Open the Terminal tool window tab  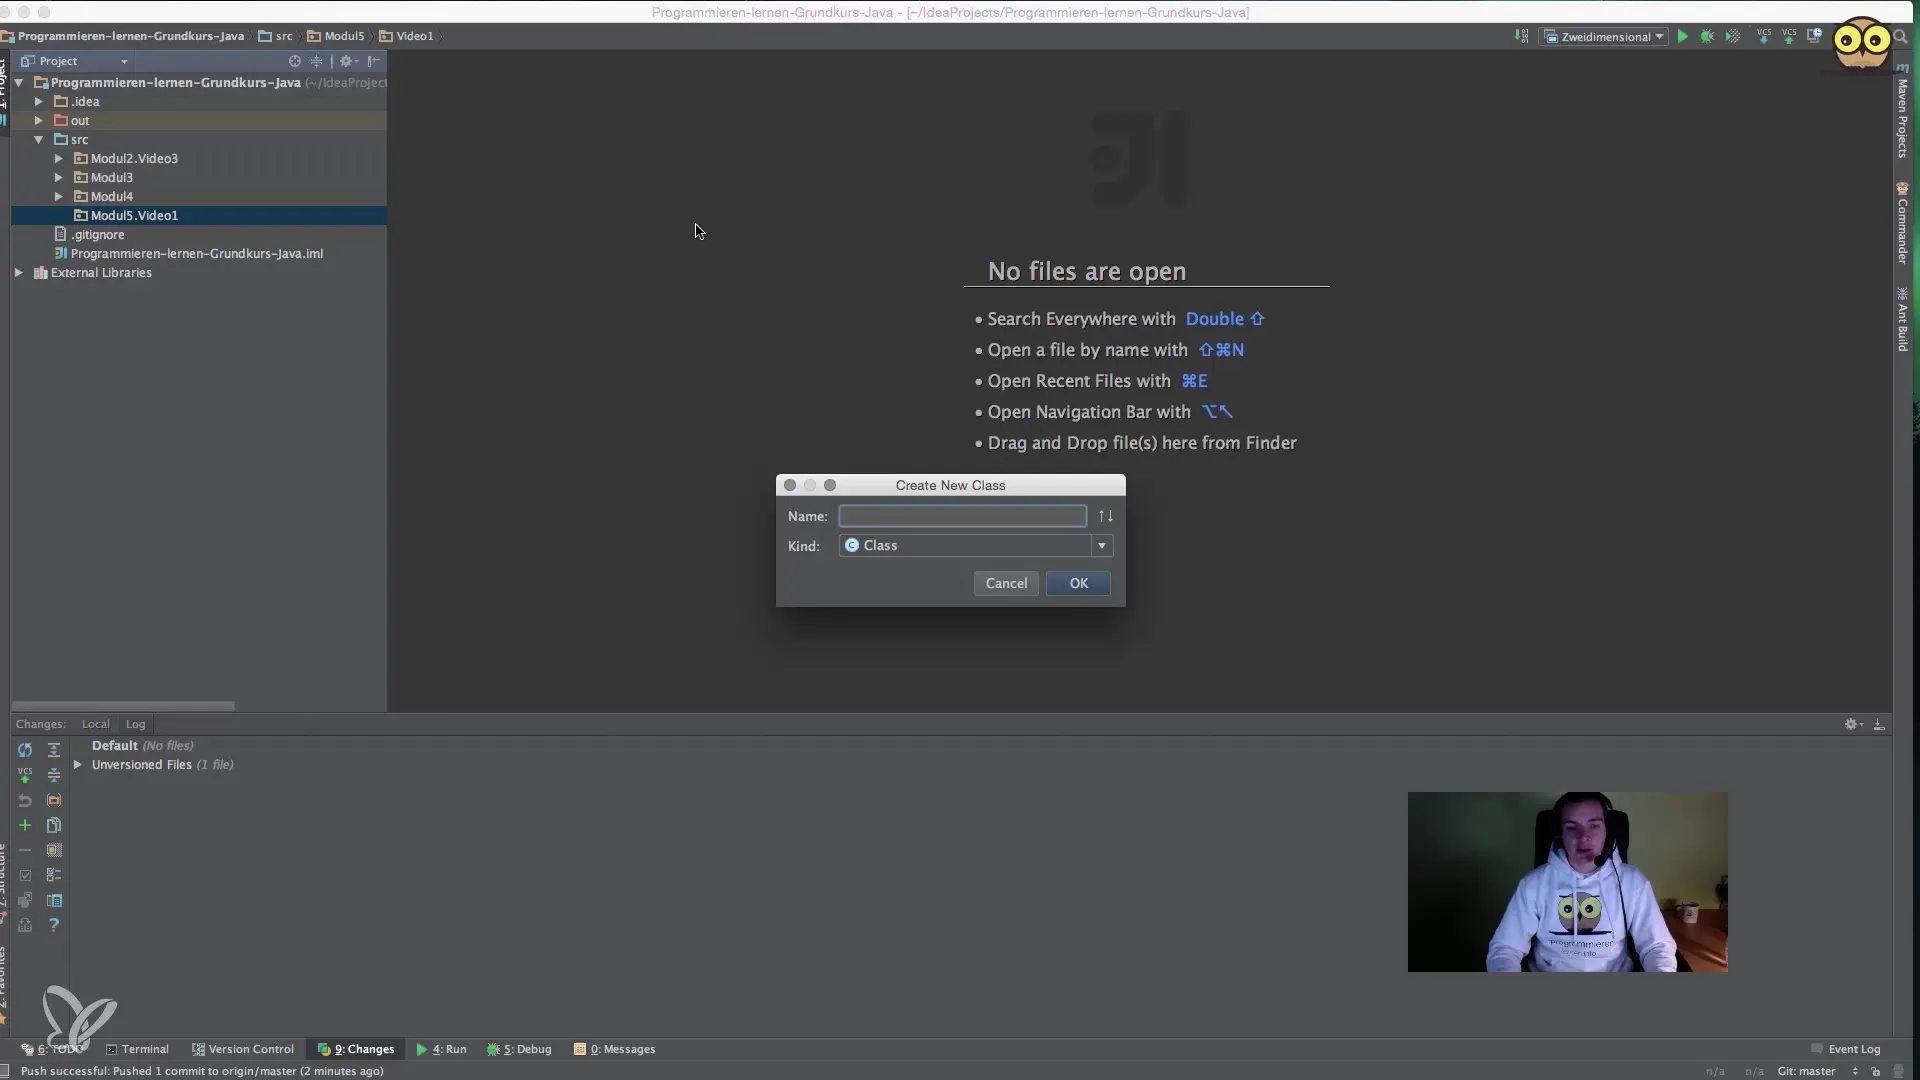tap(137, 1049)
